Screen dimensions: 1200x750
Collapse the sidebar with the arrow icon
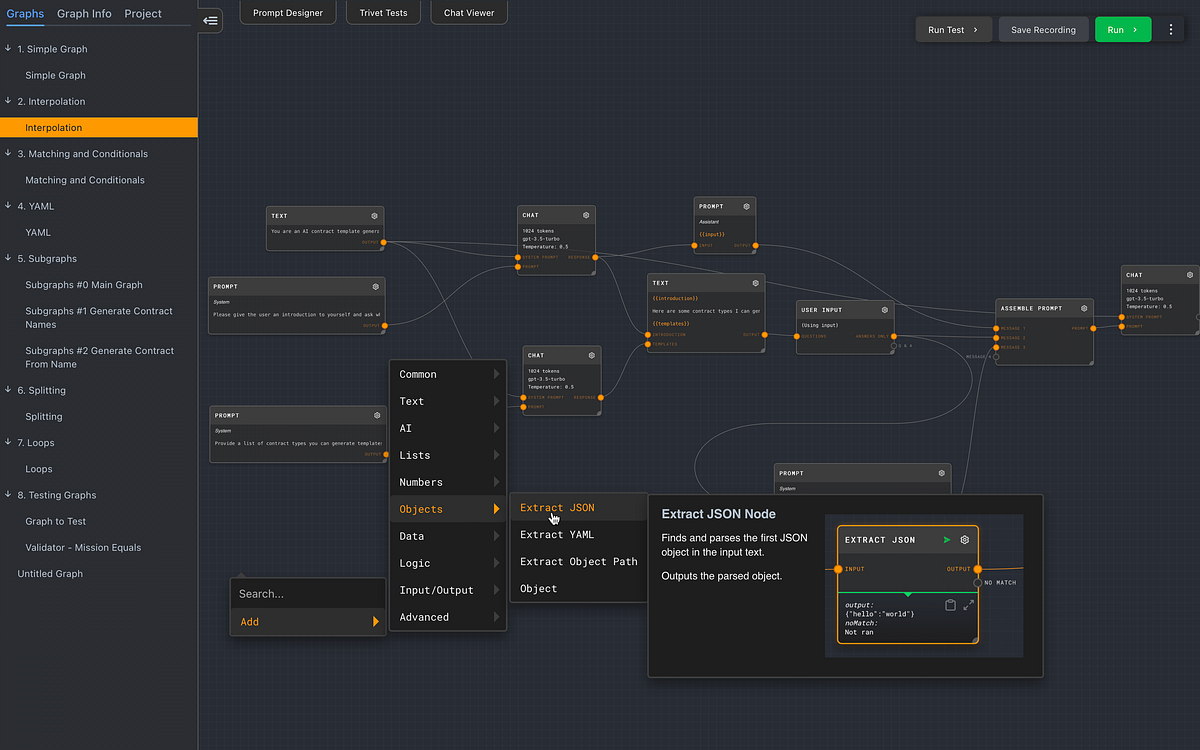click(210, 19)
